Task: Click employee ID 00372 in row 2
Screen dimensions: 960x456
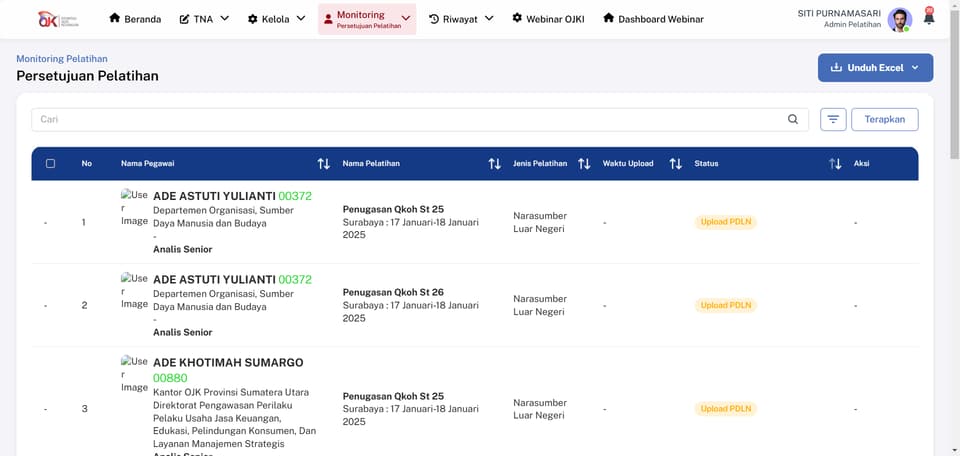Action: coord(295,280)
